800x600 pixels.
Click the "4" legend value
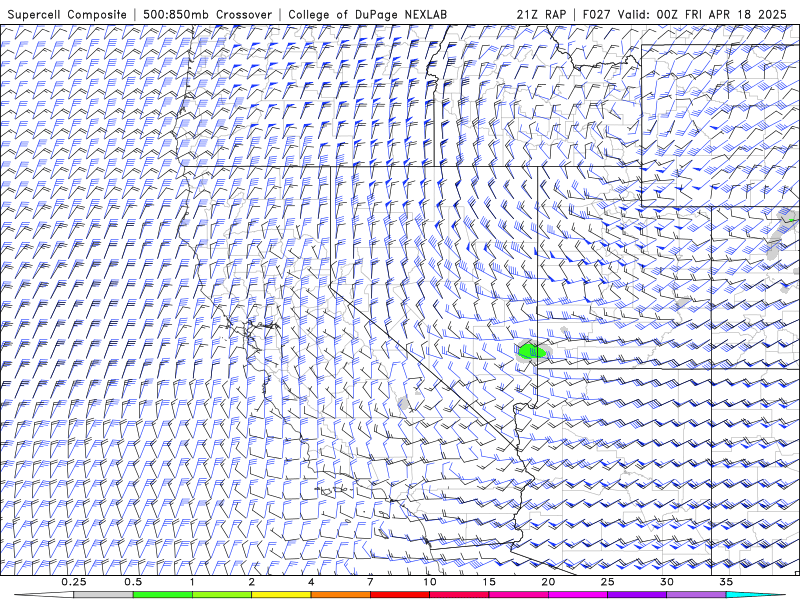[311, 582]
